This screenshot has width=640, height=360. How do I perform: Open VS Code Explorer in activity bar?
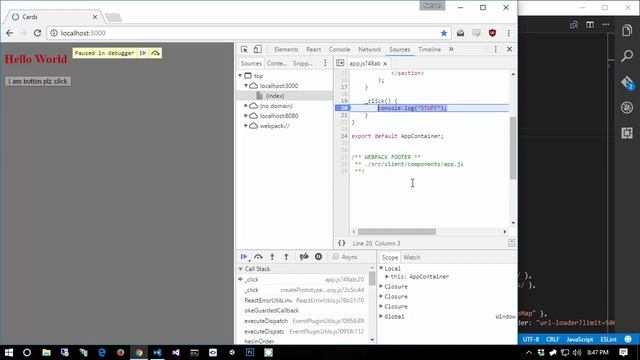[627, 30]
